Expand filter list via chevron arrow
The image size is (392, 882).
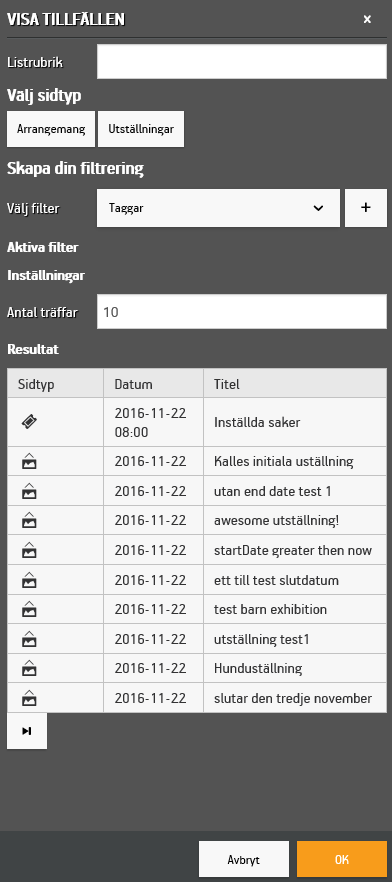pos(318,208)
